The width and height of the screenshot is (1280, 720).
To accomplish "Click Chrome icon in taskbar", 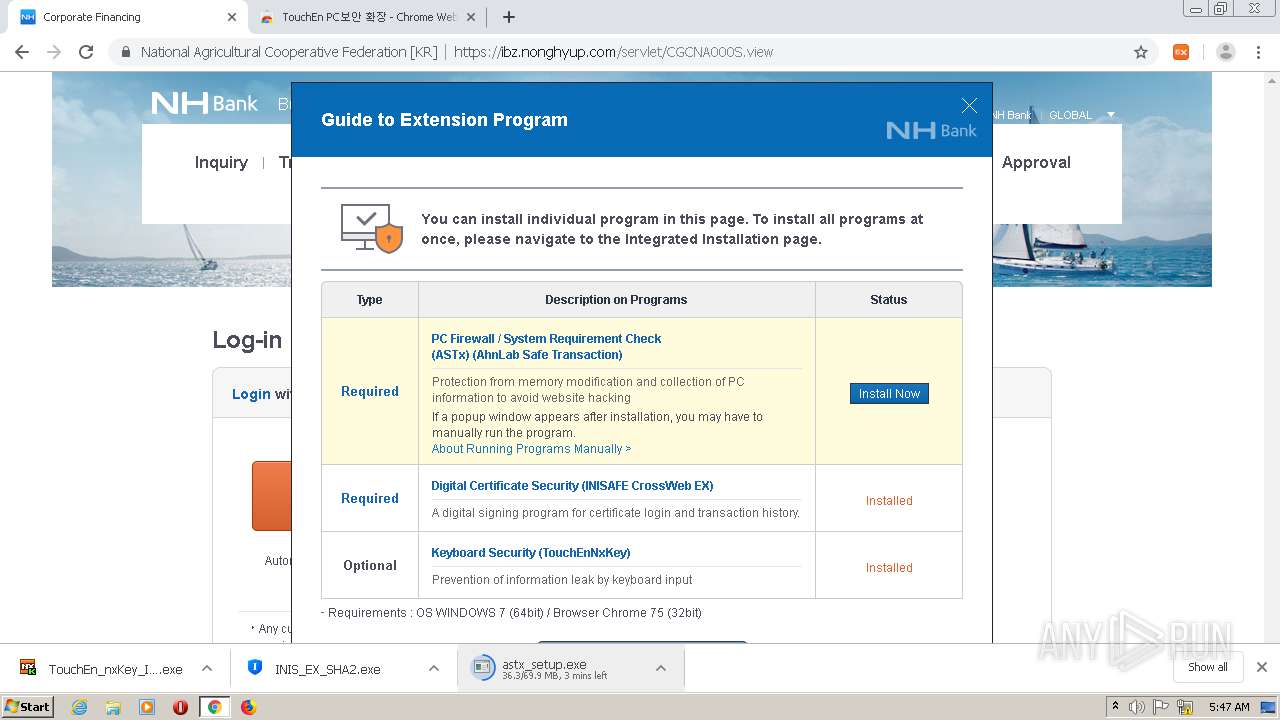I will click(x=214, y=707).
